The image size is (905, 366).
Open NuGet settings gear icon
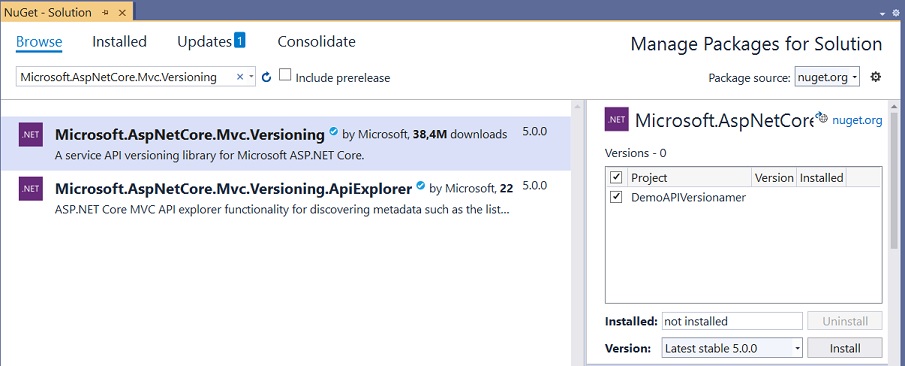876,77
